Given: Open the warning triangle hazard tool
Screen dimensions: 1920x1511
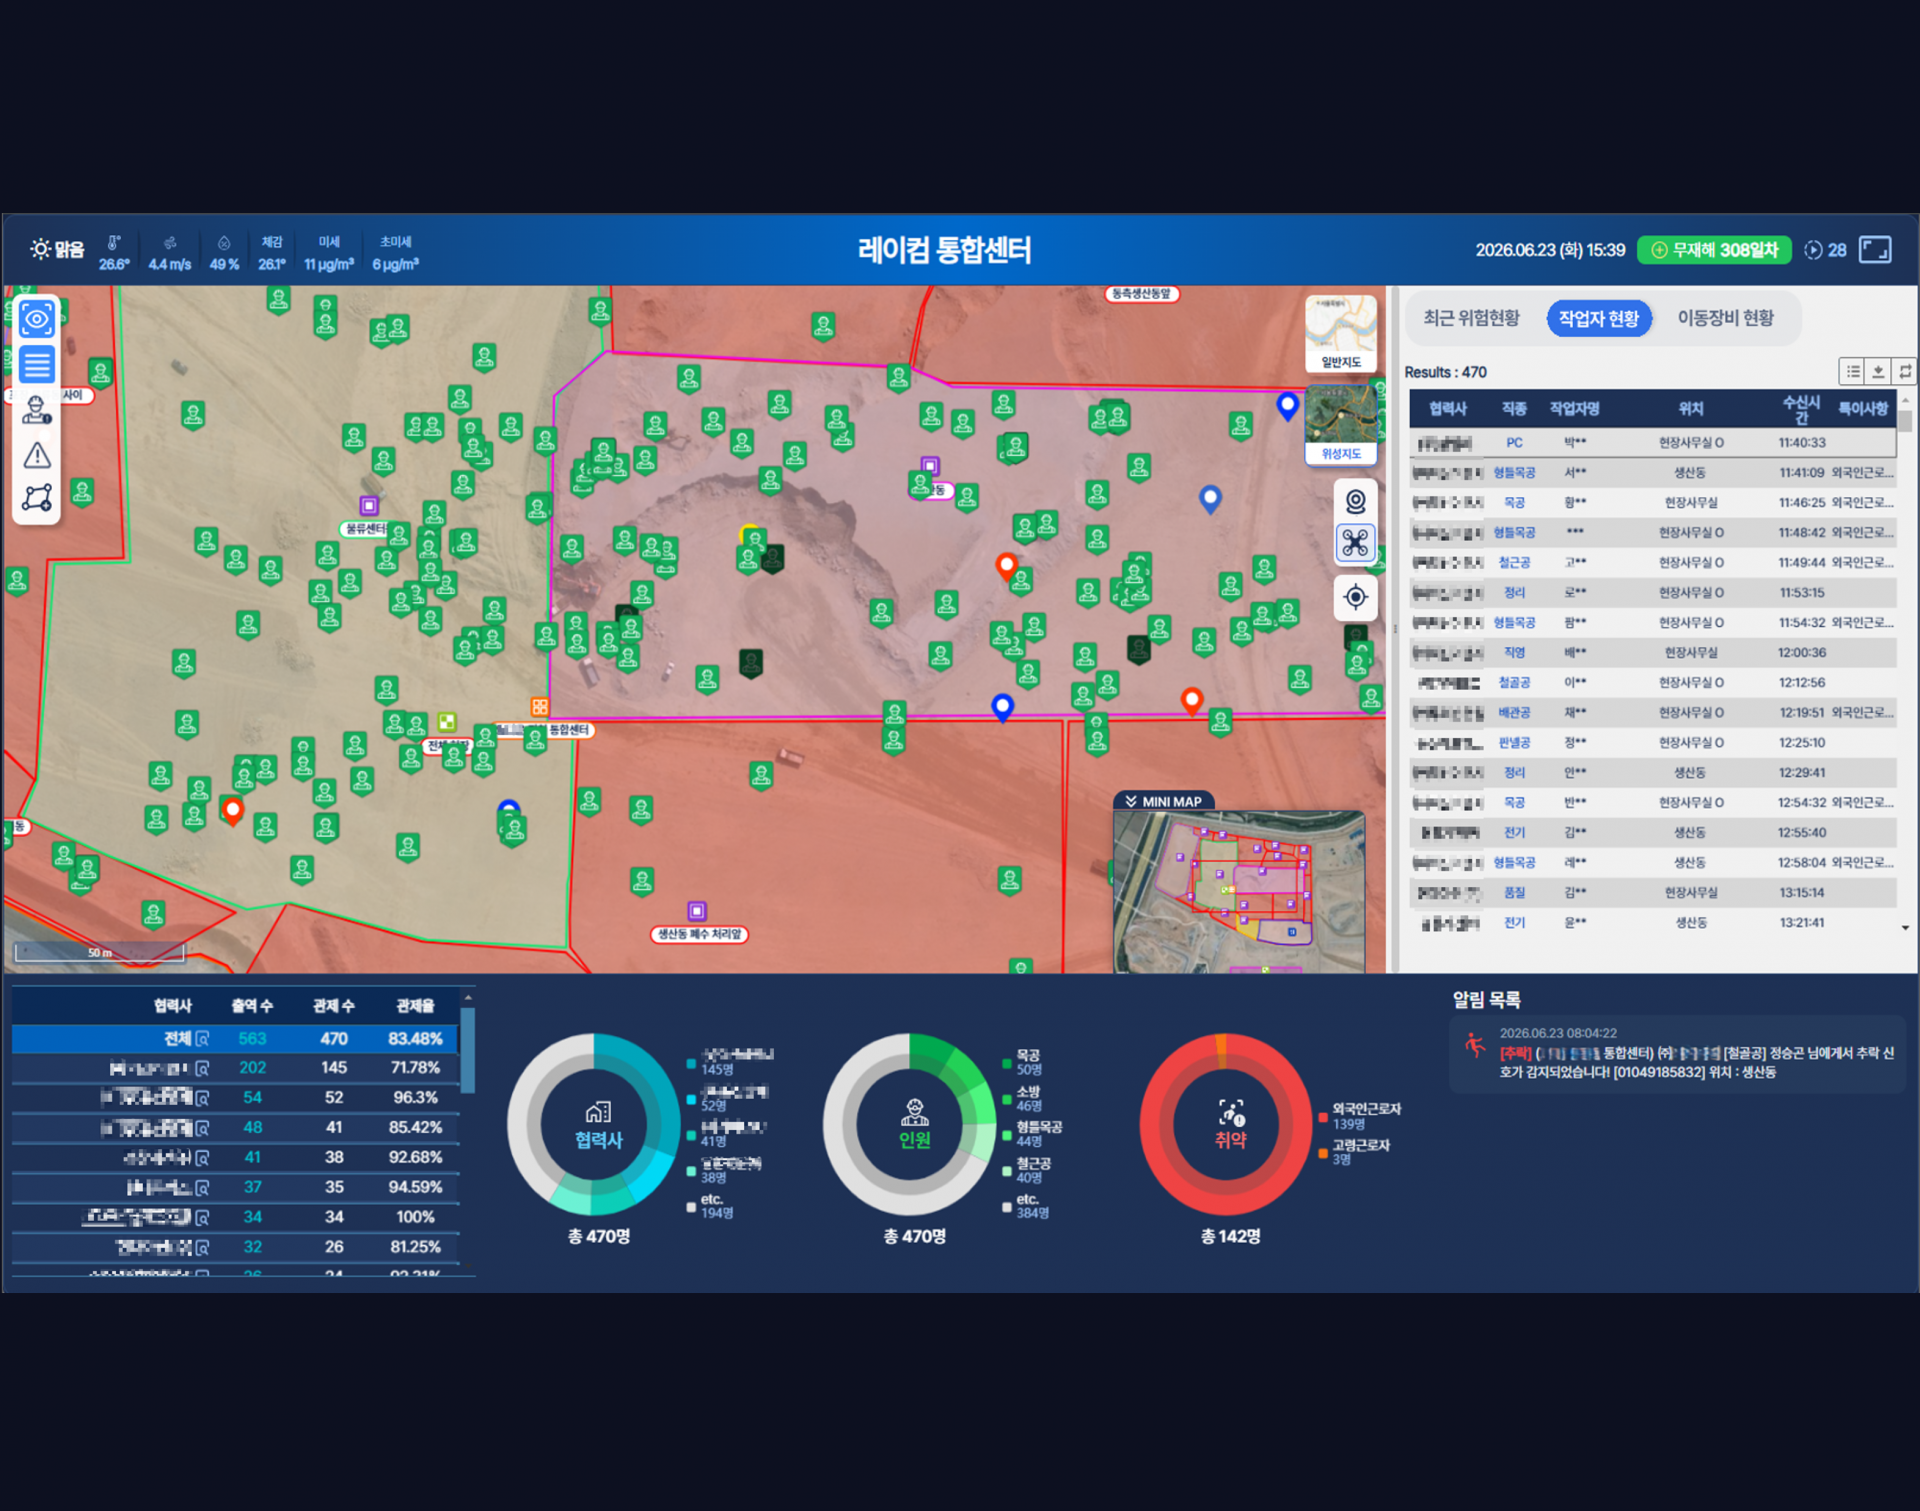Looking at the screenshot, I should coord(37,455).
